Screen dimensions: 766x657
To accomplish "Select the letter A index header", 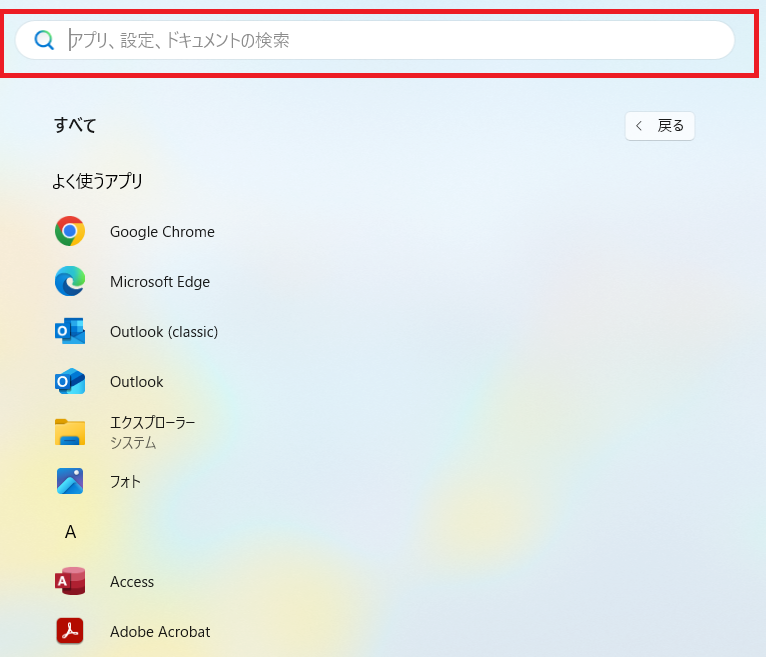I will coord(70,532).
